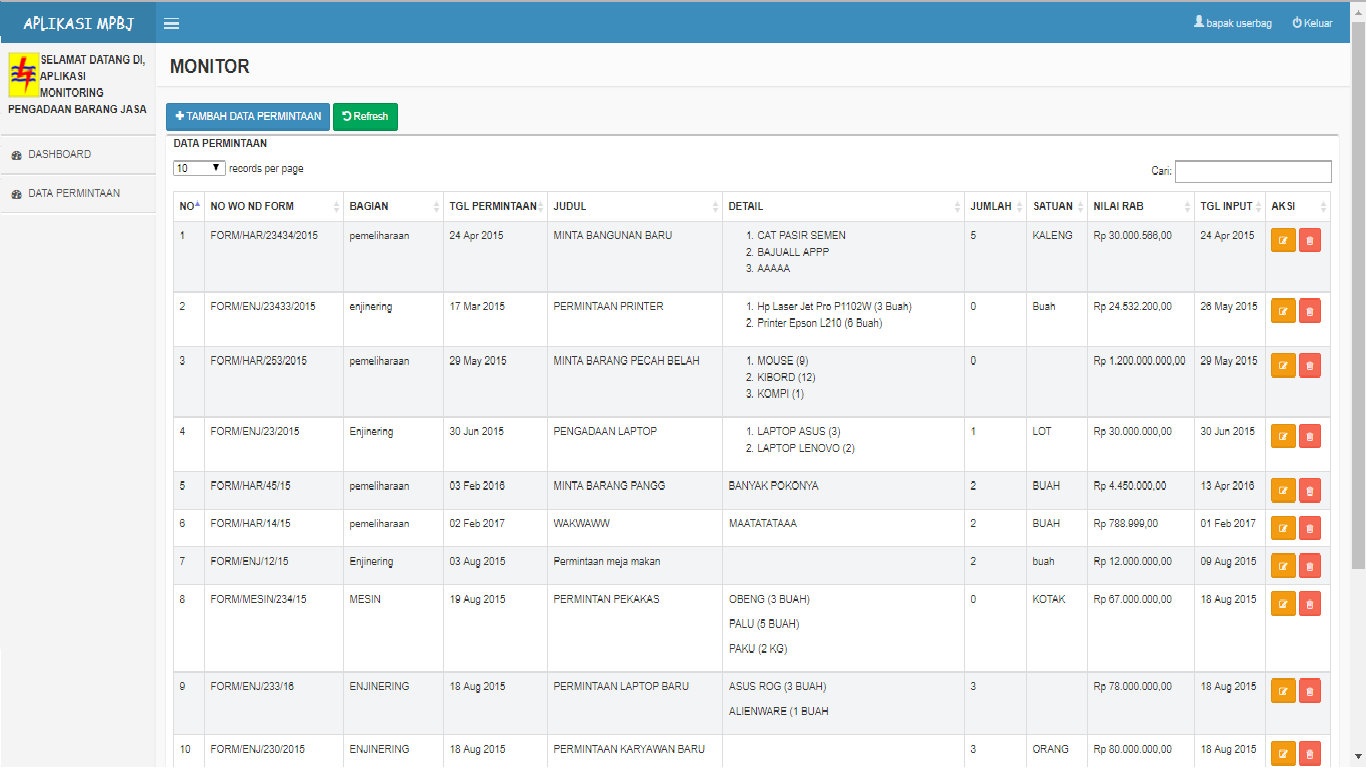Click the Cari search input field

[x=1252, y=172]
